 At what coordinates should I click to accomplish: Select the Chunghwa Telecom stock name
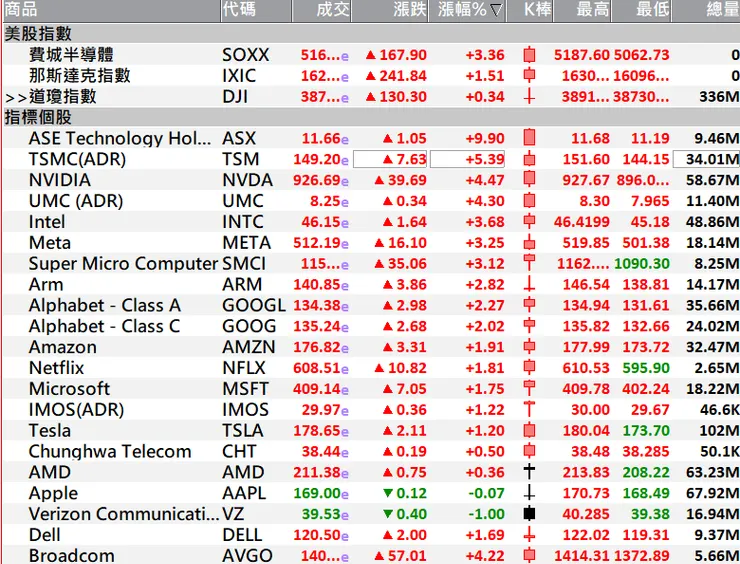110,451
